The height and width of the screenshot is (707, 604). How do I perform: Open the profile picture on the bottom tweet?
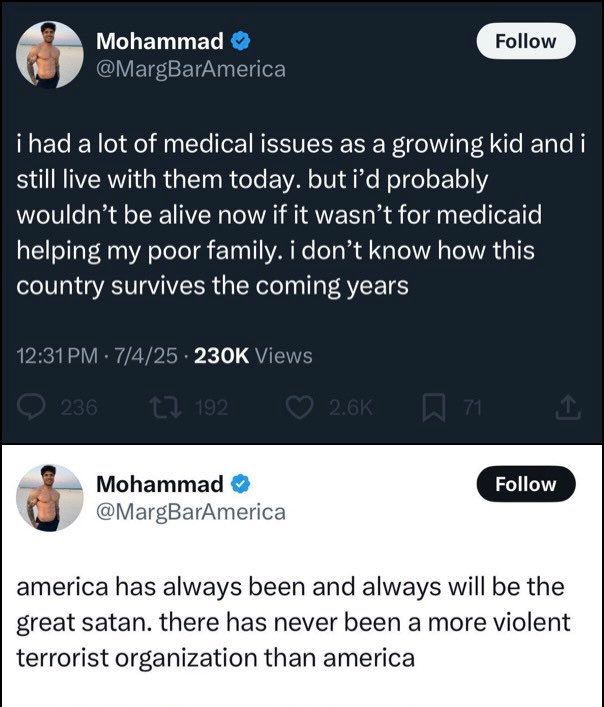coord(50,497)
